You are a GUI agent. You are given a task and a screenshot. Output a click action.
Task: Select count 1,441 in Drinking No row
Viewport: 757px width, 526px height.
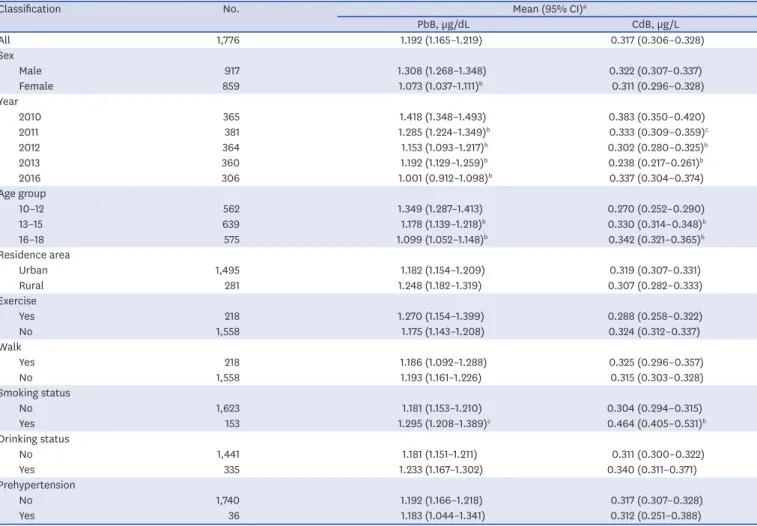pos(228,455)
